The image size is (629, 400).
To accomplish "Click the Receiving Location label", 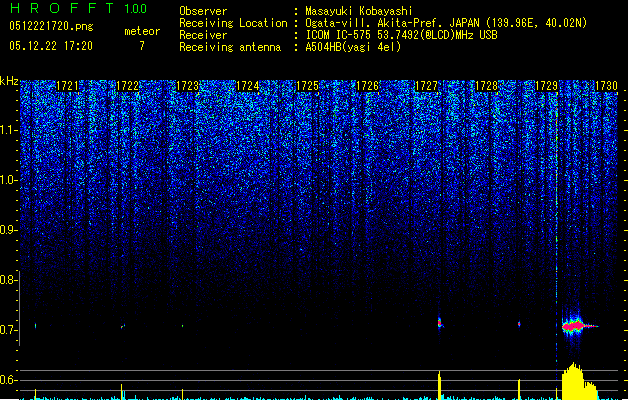I will click(233, 23).
